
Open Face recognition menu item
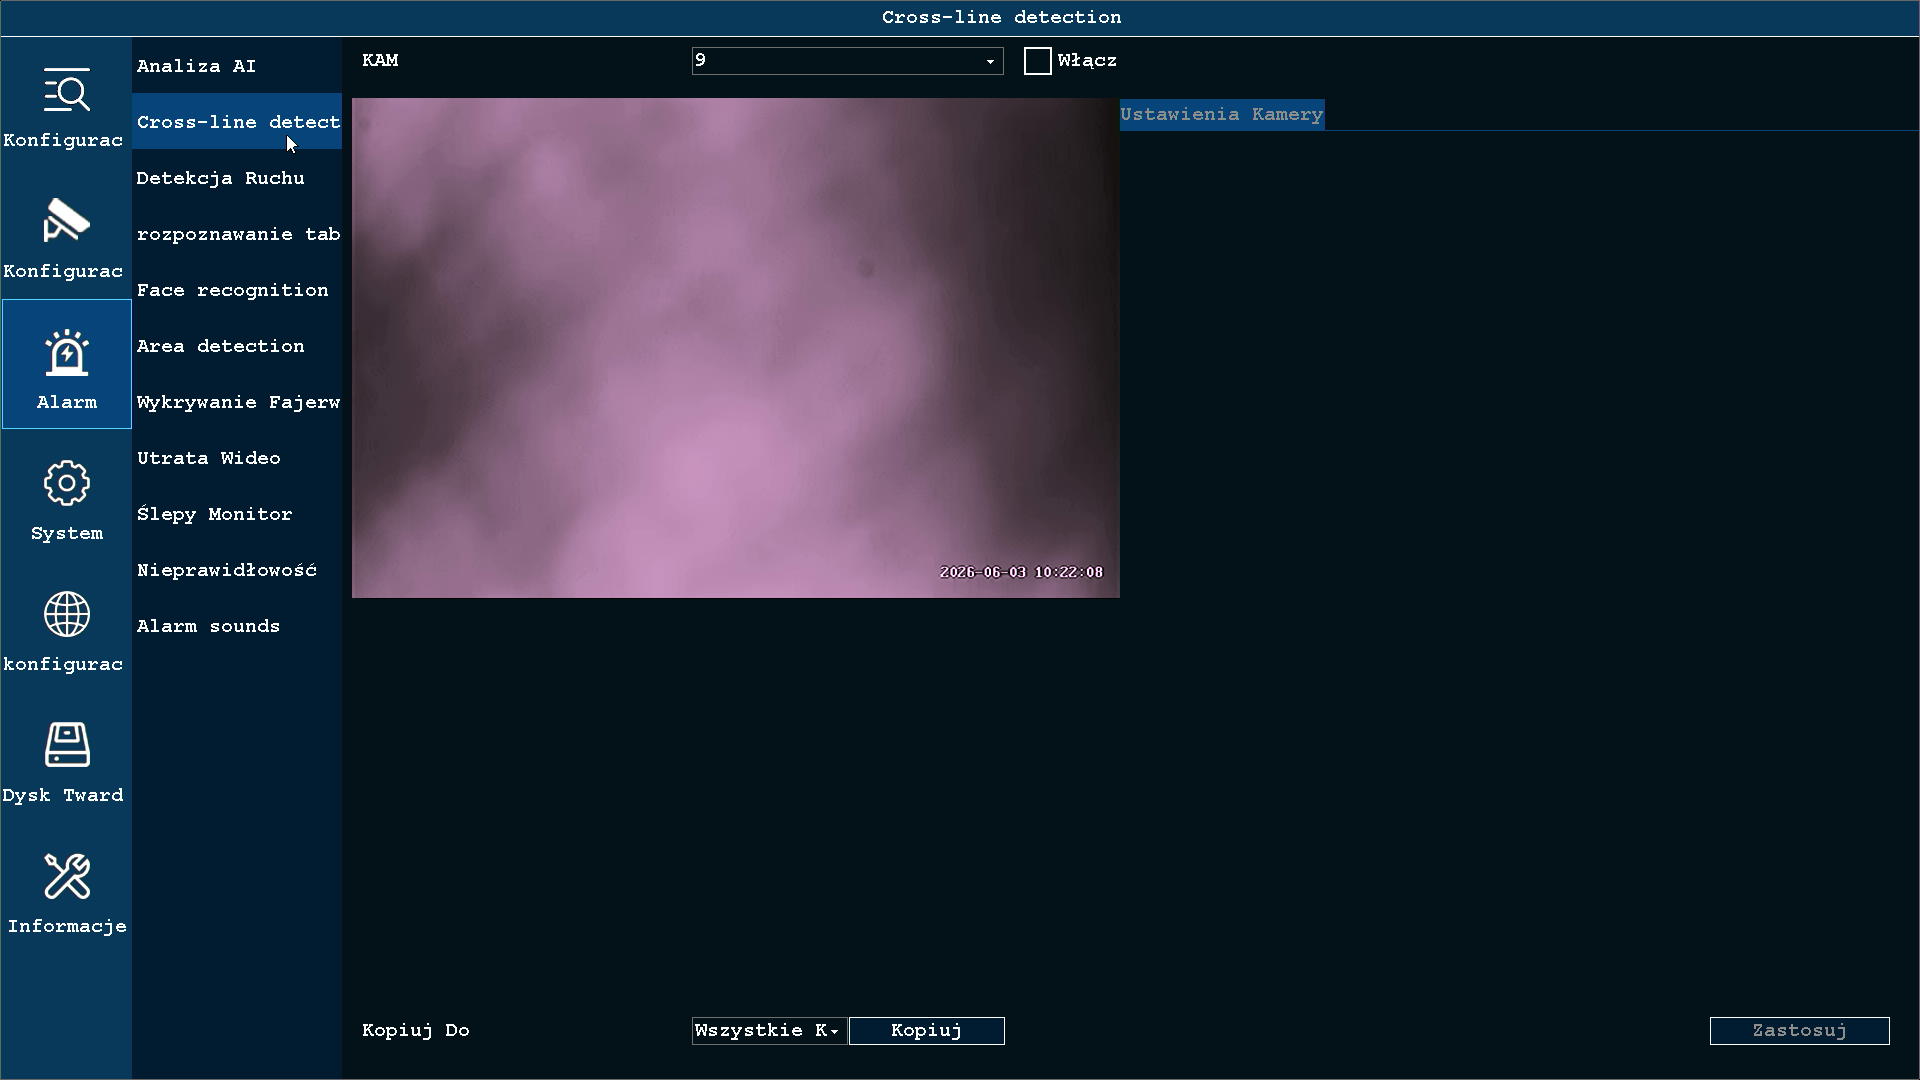click(237, 290)
